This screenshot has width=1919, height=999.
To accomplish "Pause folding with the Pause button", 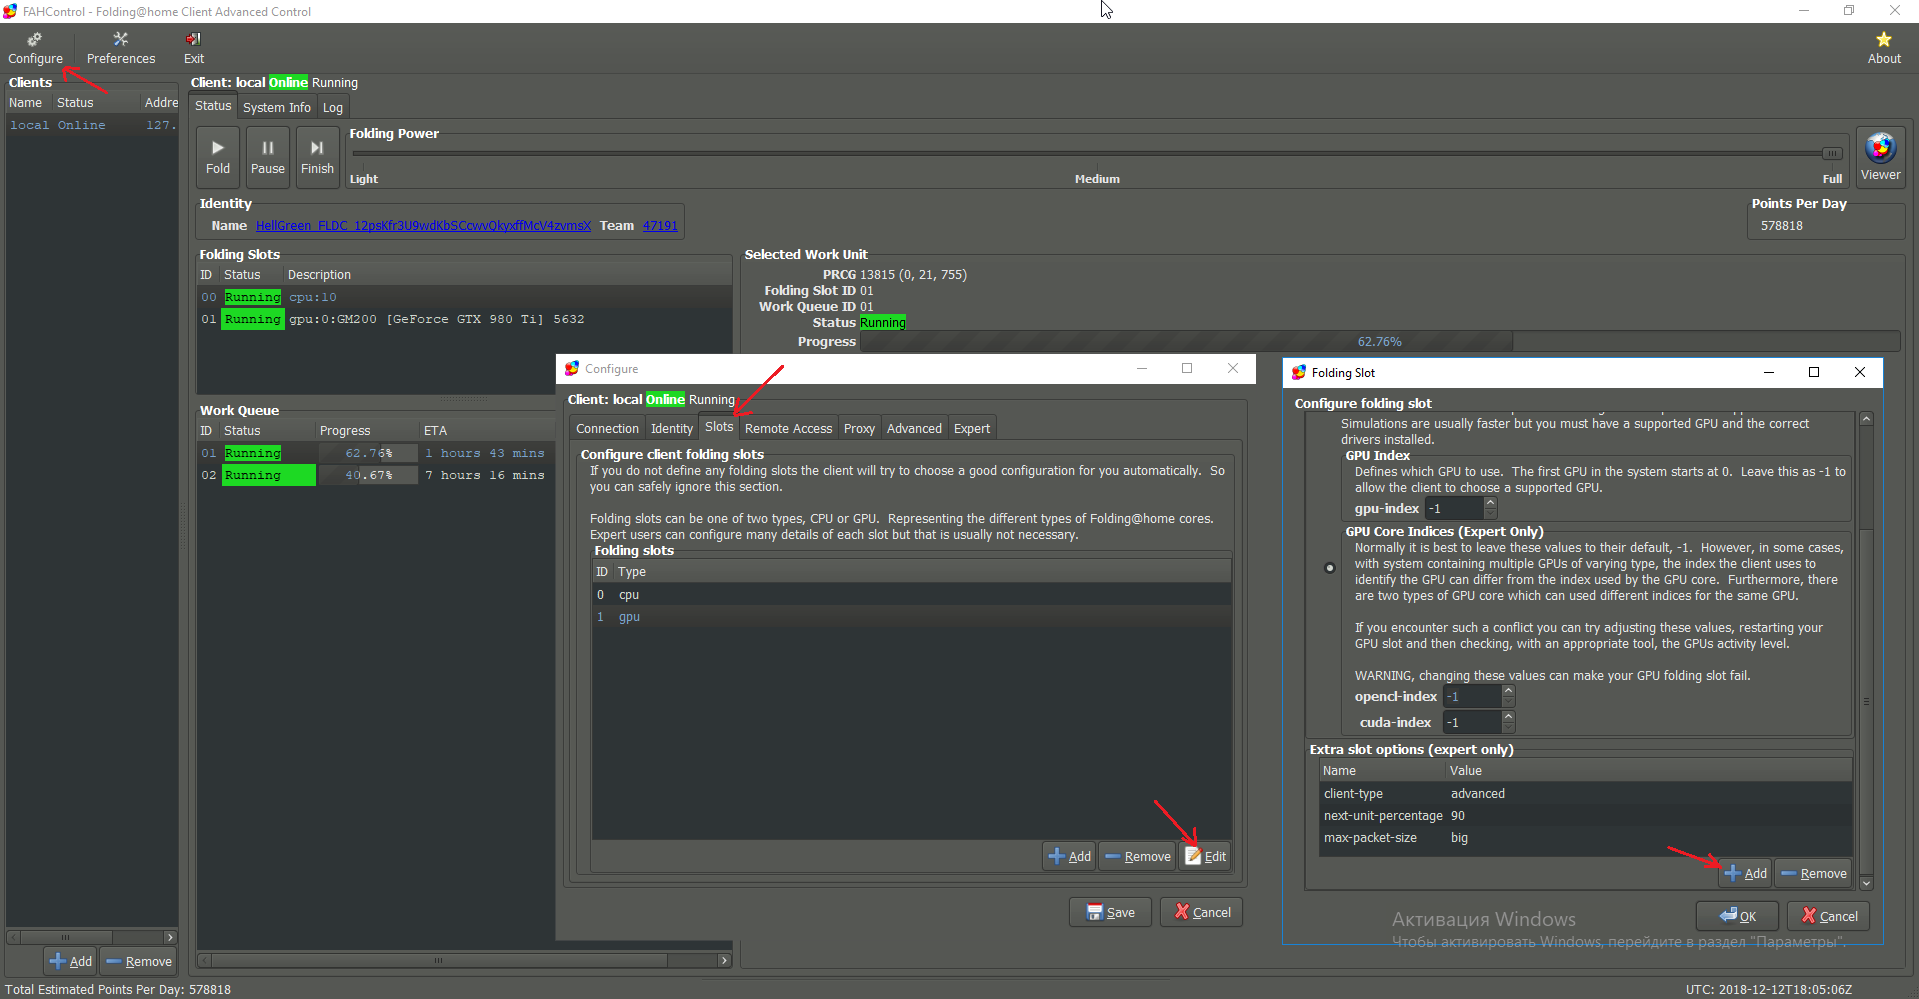I will pos(268,157).
